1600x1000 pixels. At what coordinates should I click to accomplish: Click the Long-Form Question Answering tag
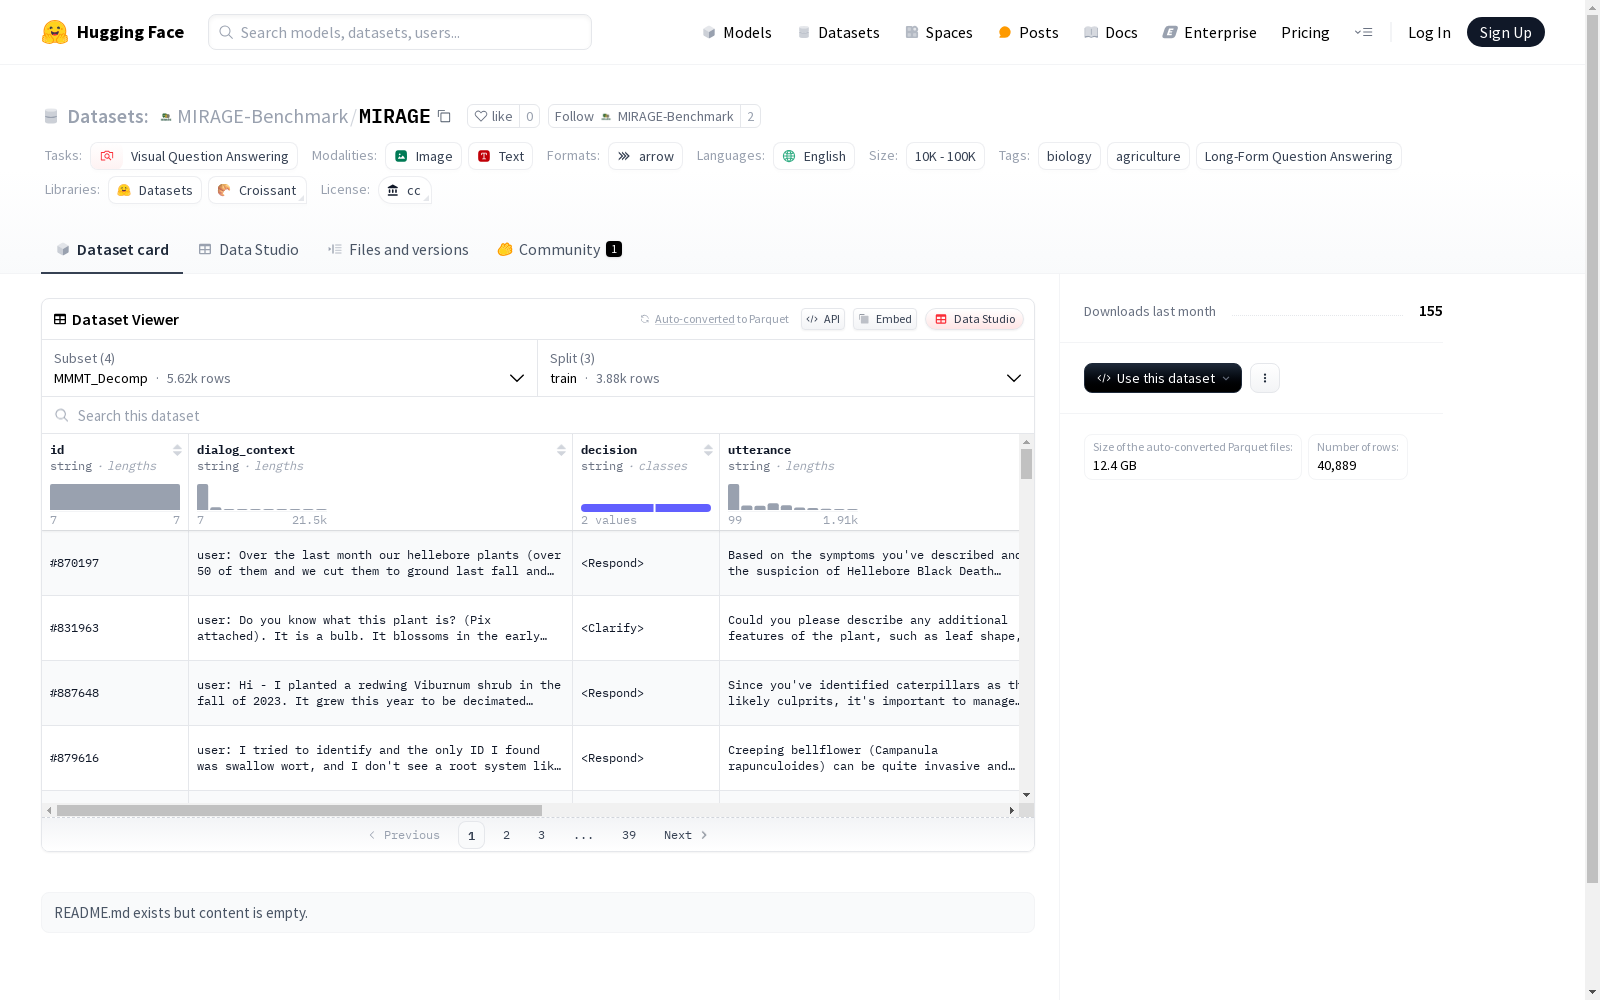(1298, 156)
